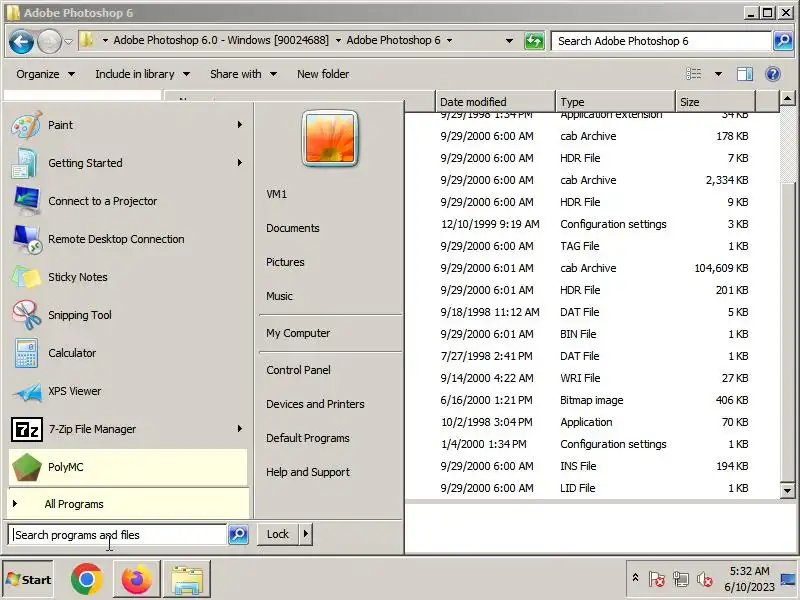Select the 104,609 KB cab Archive row
Screen dimensions: 800x600
tap(592, 268)
